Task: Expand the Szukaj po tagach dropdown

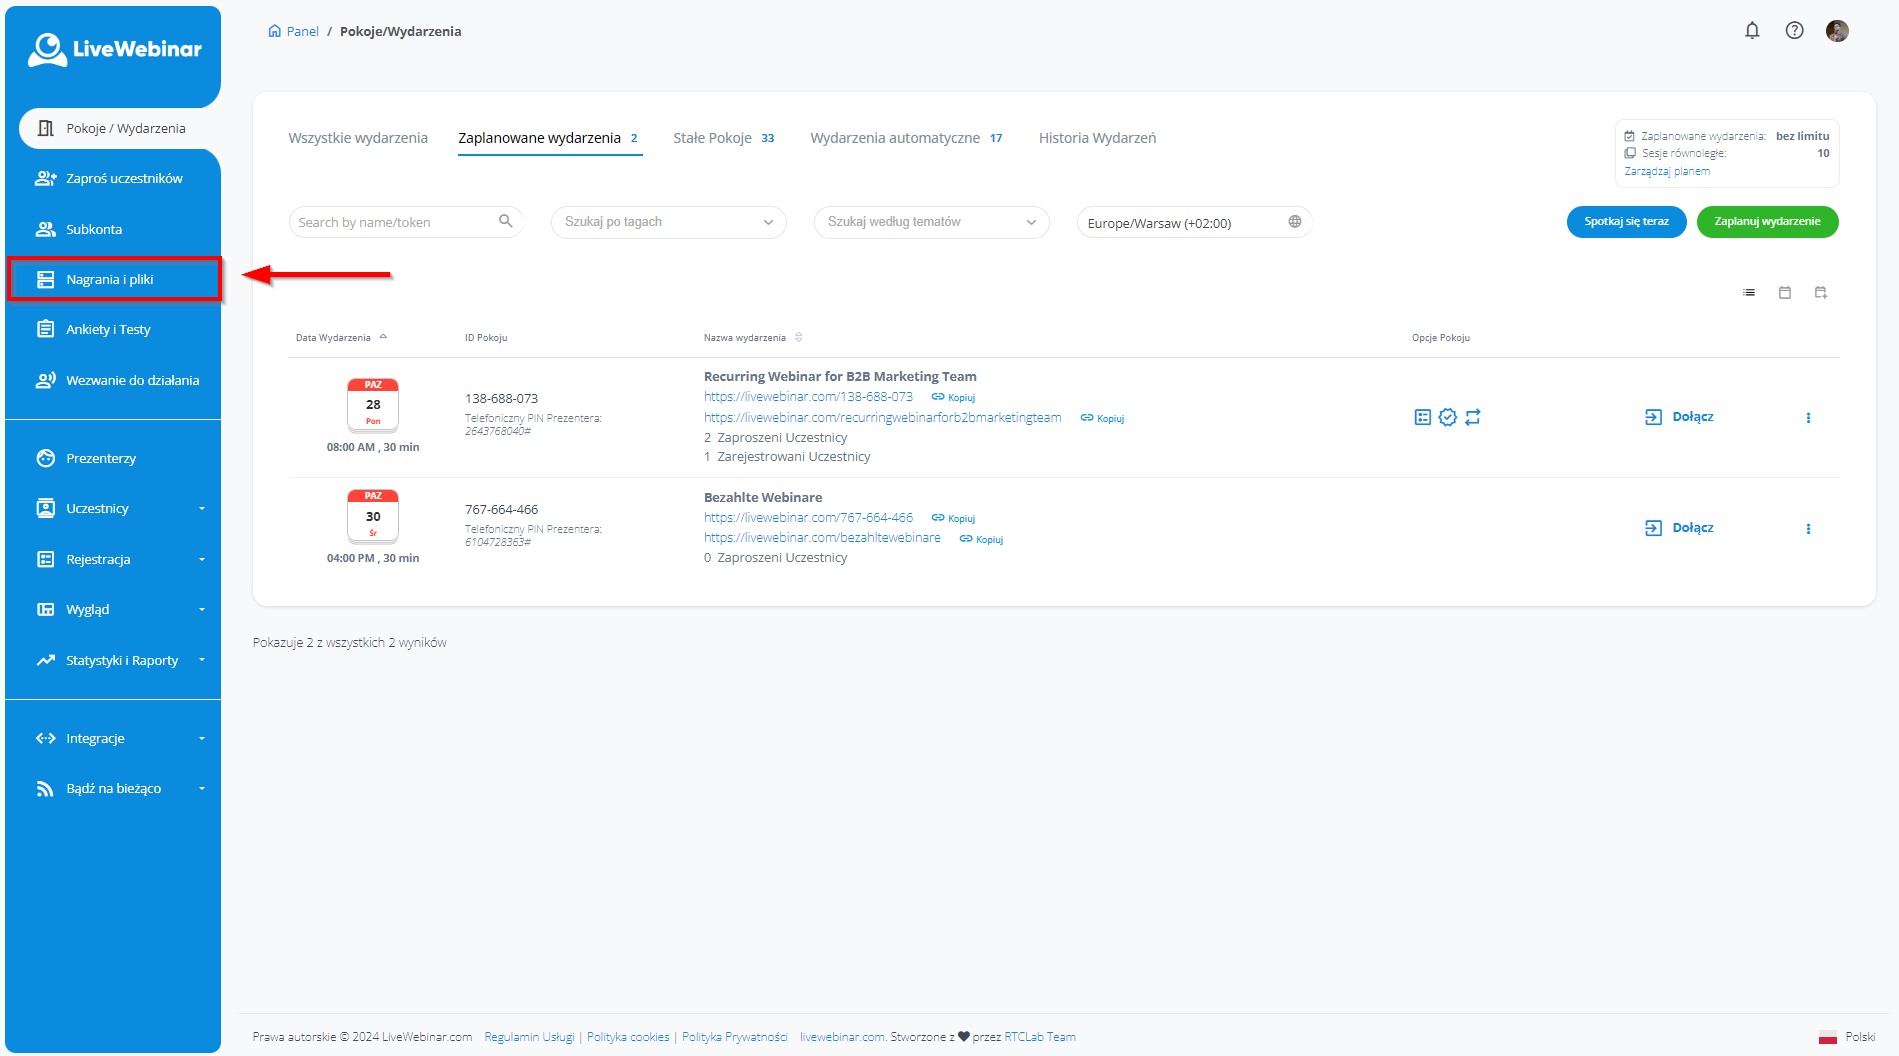Action: (668, 222)
